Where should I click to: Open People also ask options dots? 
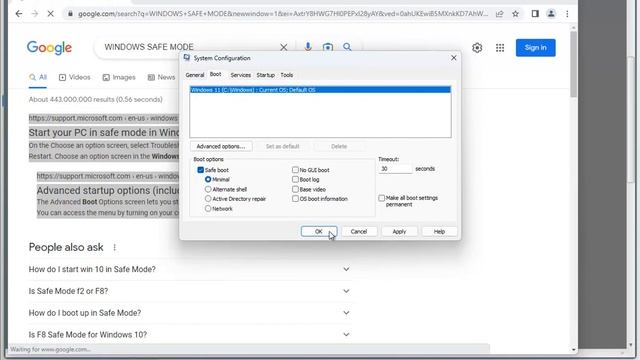click(x=115, y=247)
